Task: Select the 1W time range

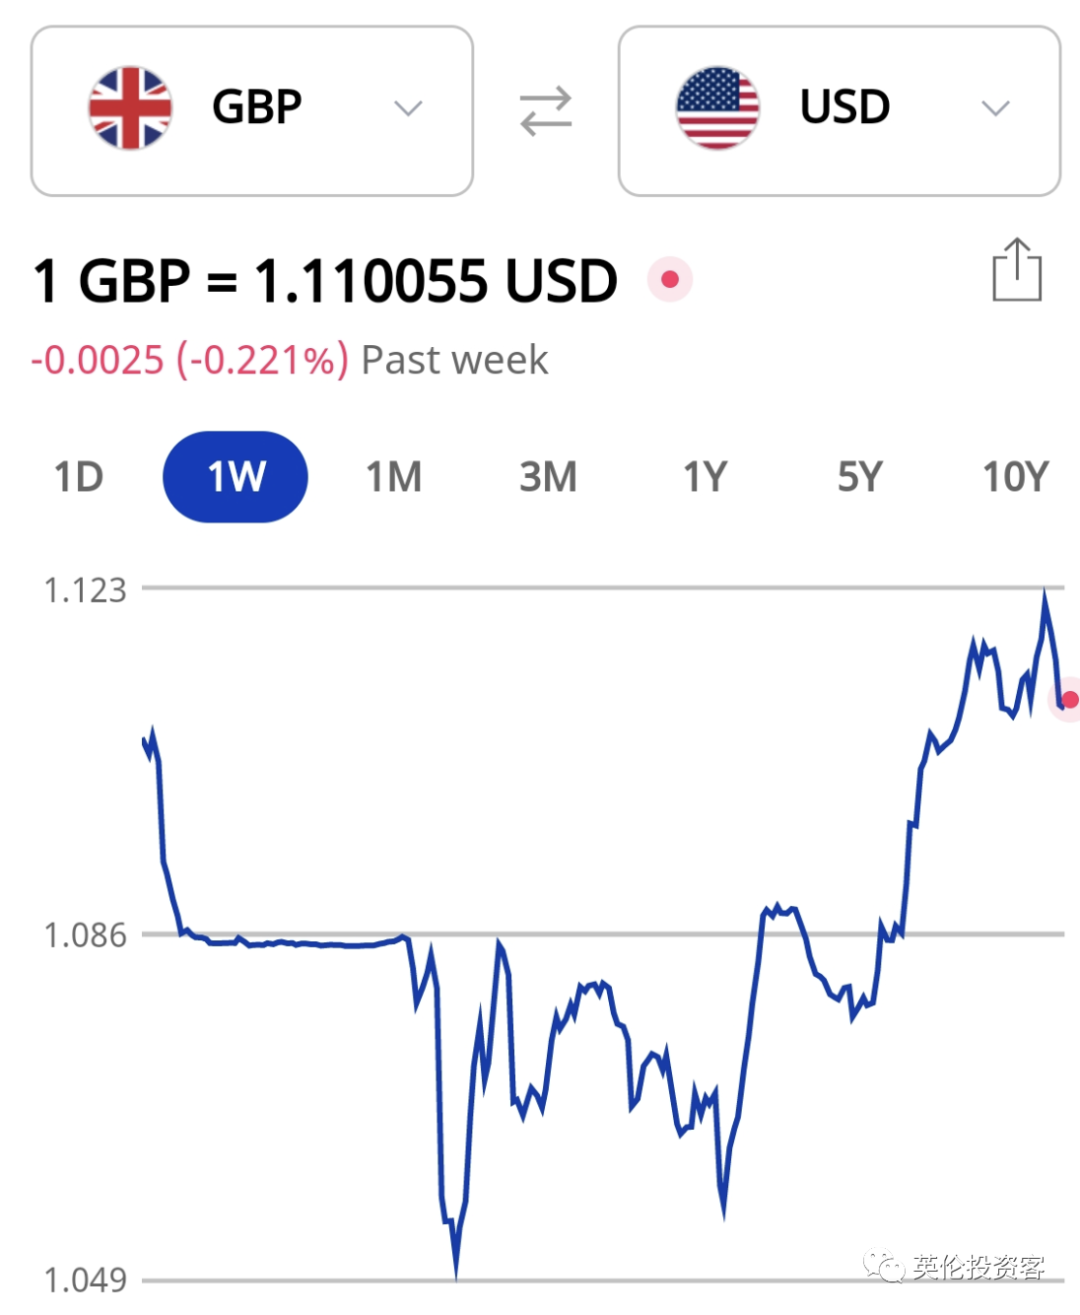Action: (x=235, y=477)
